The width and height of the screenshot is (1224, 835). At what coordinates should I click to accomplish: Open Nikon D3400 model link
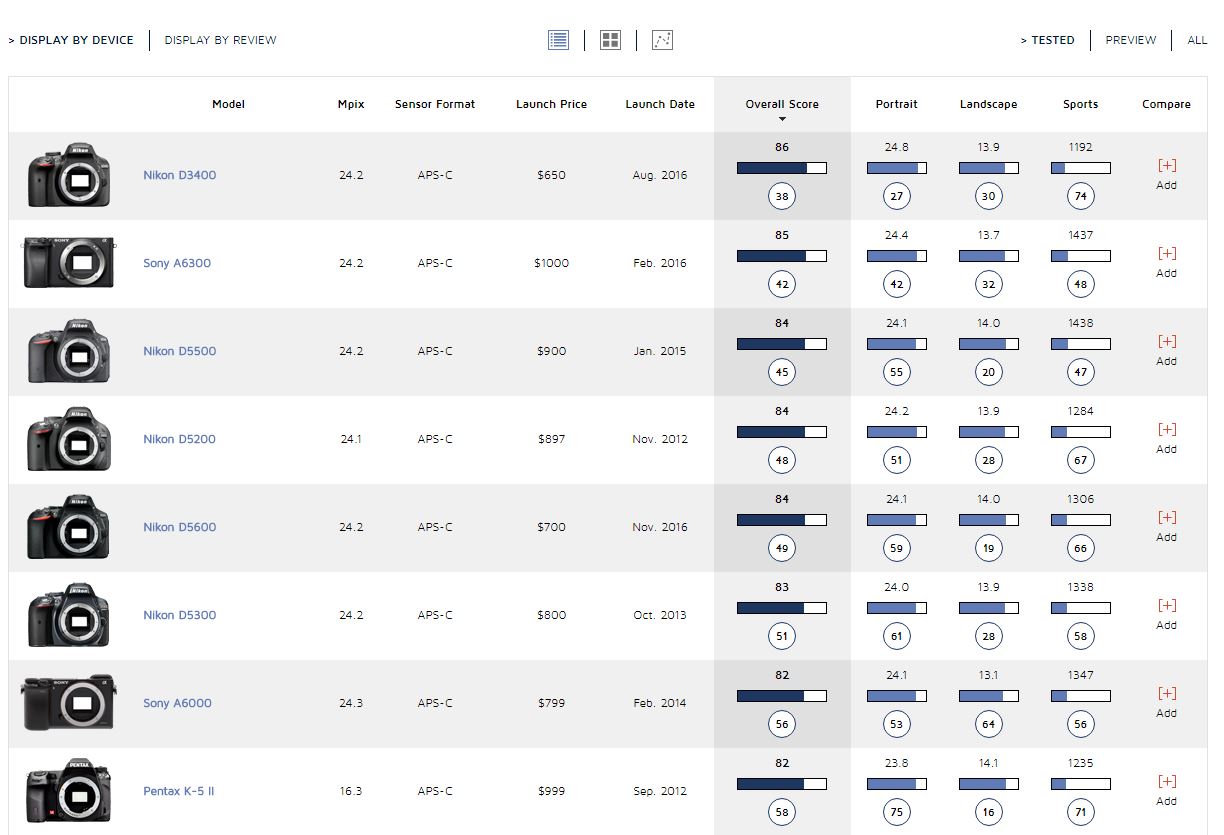tap(179, 175)
